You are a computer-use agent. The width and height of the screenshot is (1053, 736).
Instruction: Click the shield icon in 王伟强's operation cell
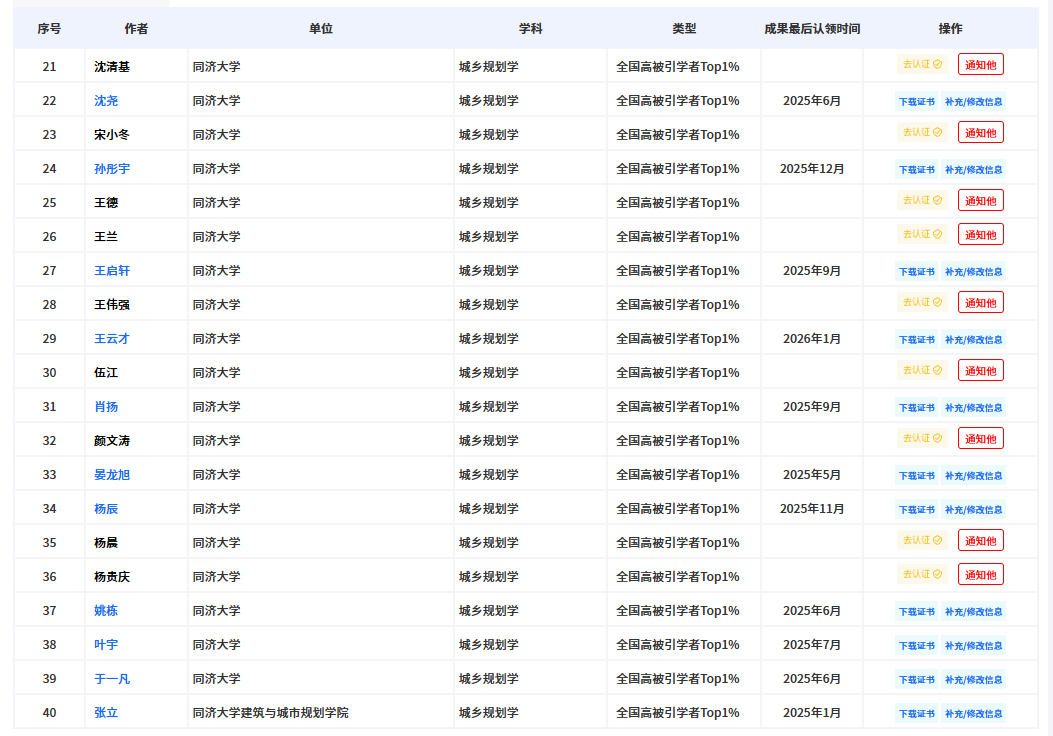click(936, 301)
